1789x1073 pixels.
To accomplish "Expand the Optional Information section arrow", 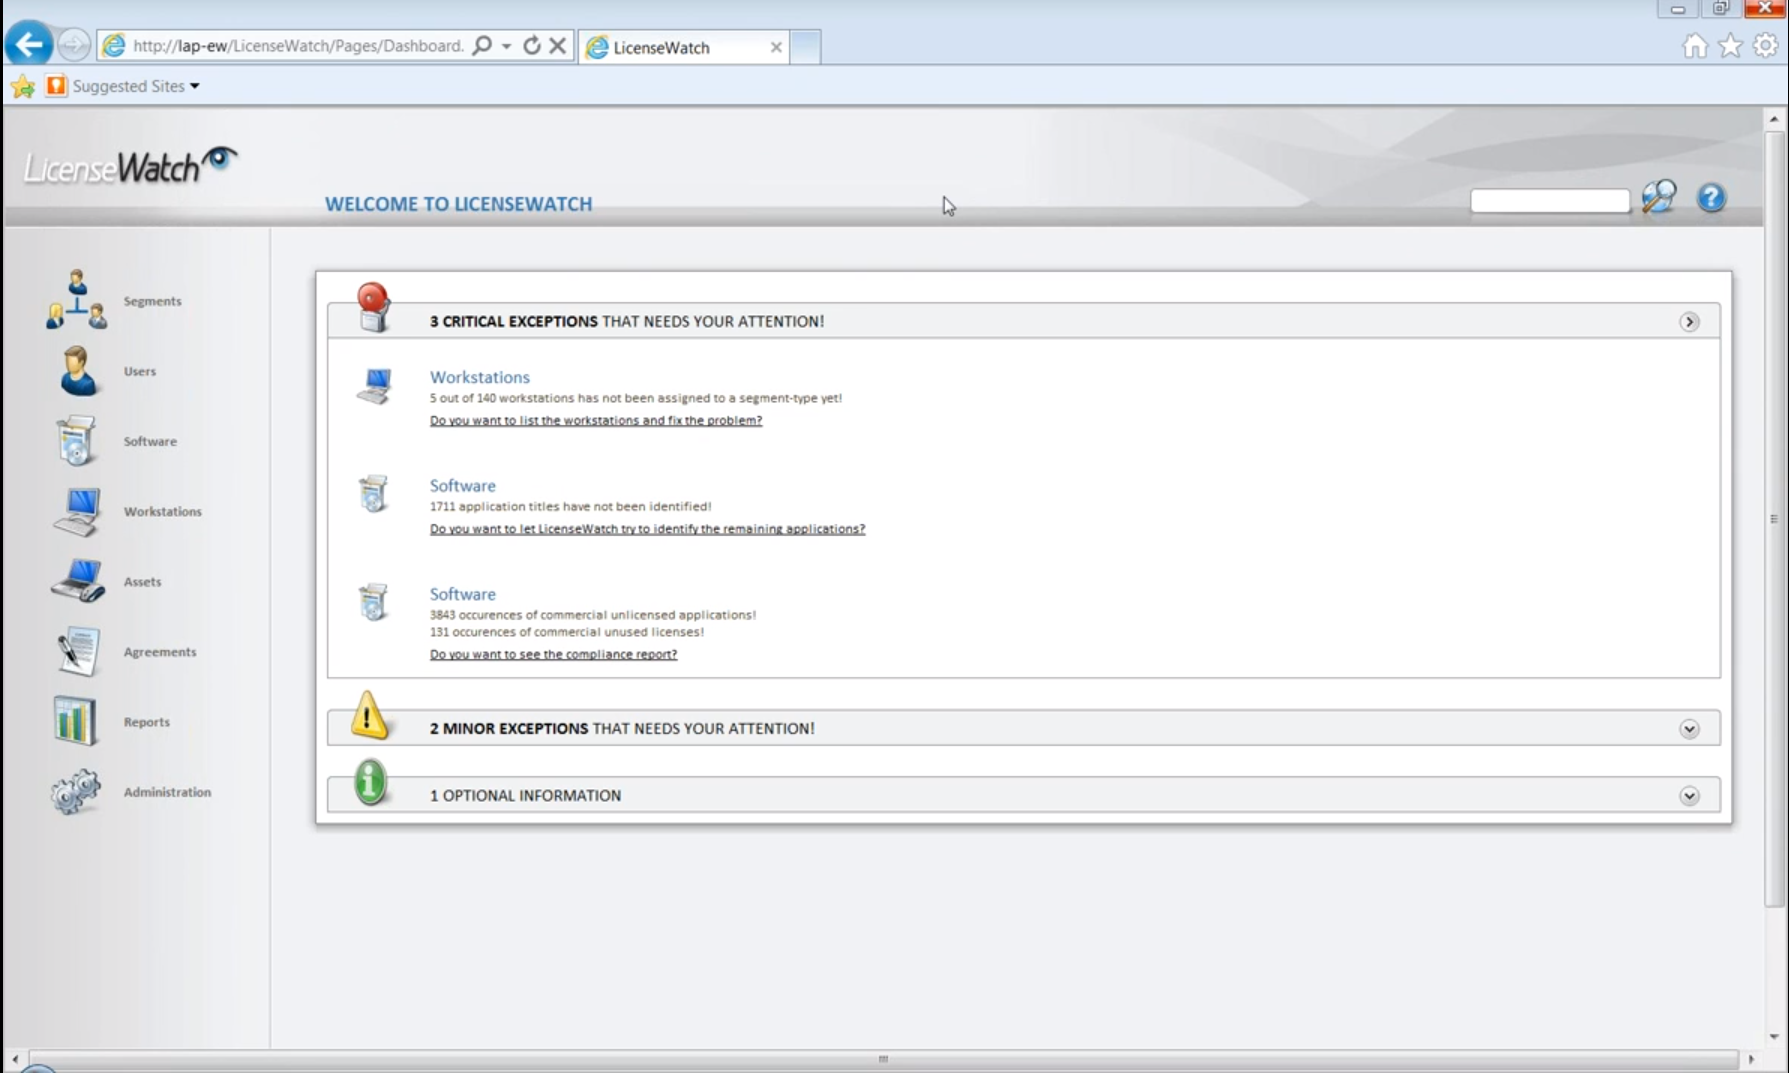I will pyautogui.click(x=1689, y=796).
